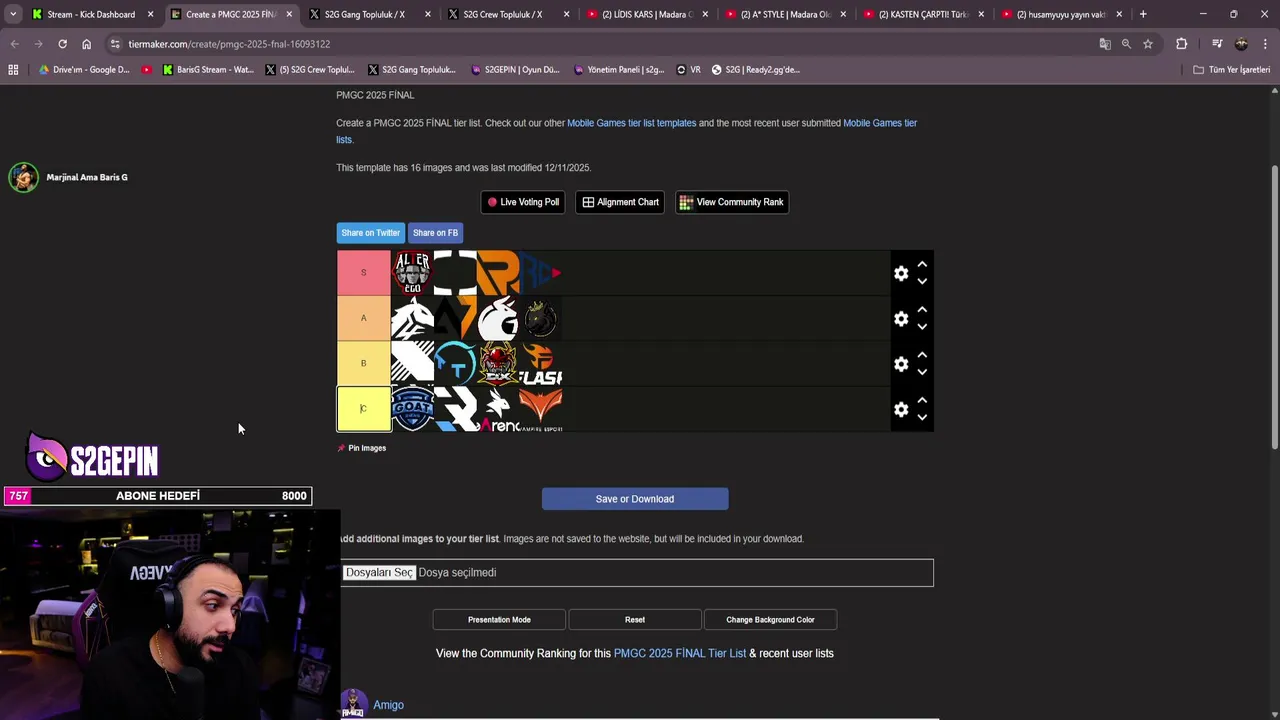
Task: Move B tier row down with arrow
Action: [x=922, y=371]
